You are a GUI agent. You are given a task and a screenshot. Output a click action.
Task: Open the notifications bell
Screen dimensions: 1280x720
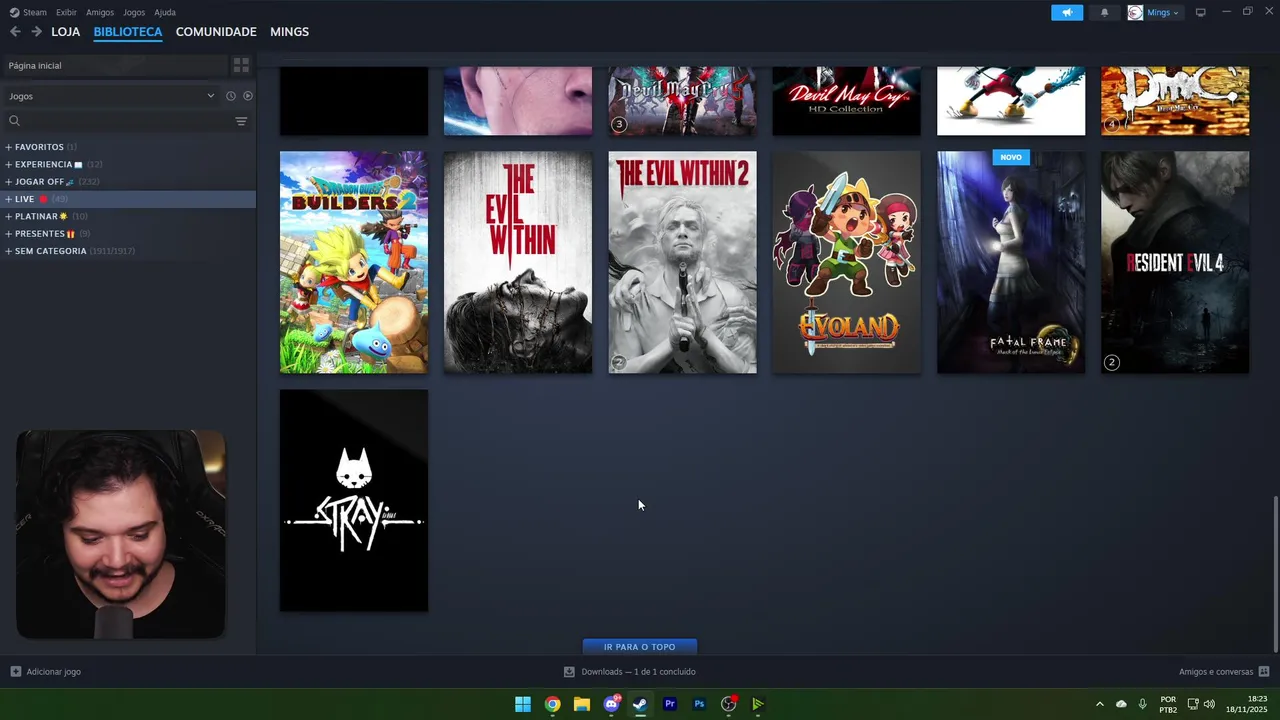pos(1104,12)
